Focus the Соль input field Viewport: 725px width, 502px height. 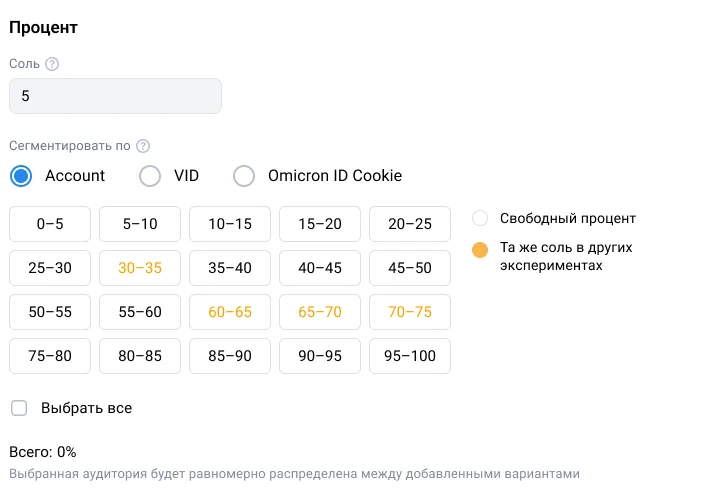pyautogui.click(x=115, y=96)
